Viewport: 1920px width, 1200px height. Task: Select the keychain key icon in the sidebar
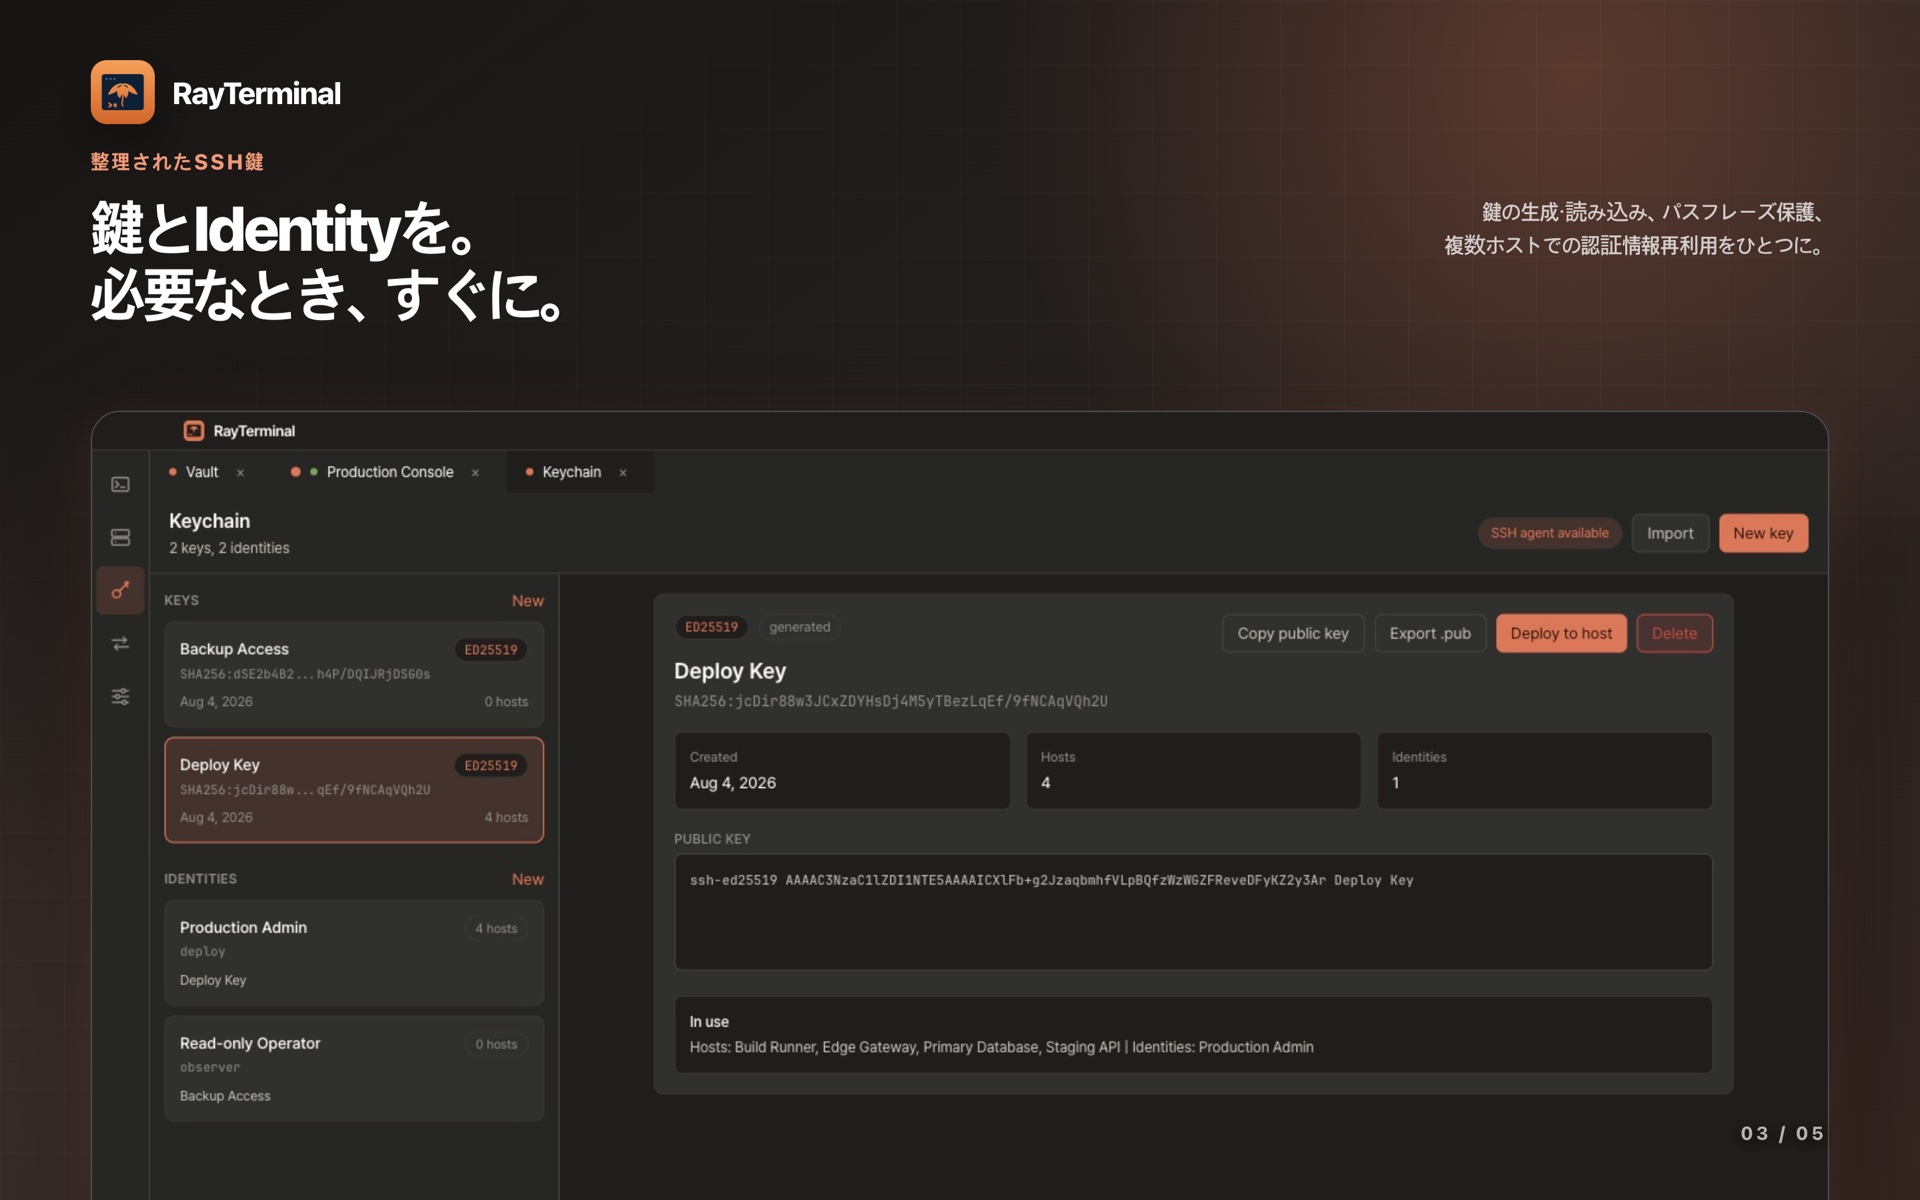(120, 590)
